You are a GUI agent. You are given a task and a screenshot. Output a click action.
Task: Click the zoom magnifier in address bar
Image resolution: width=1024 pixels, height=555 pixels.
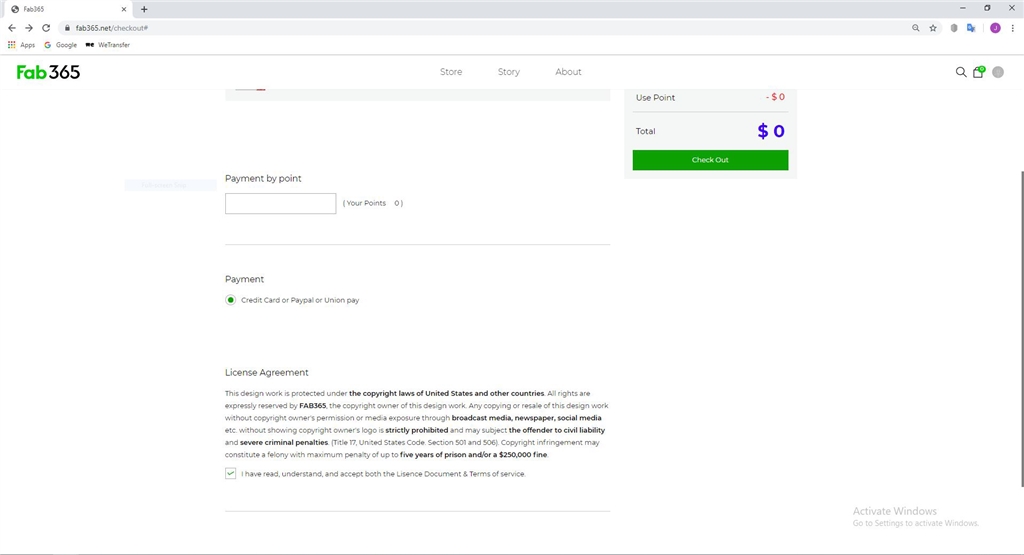click(916, 28)
